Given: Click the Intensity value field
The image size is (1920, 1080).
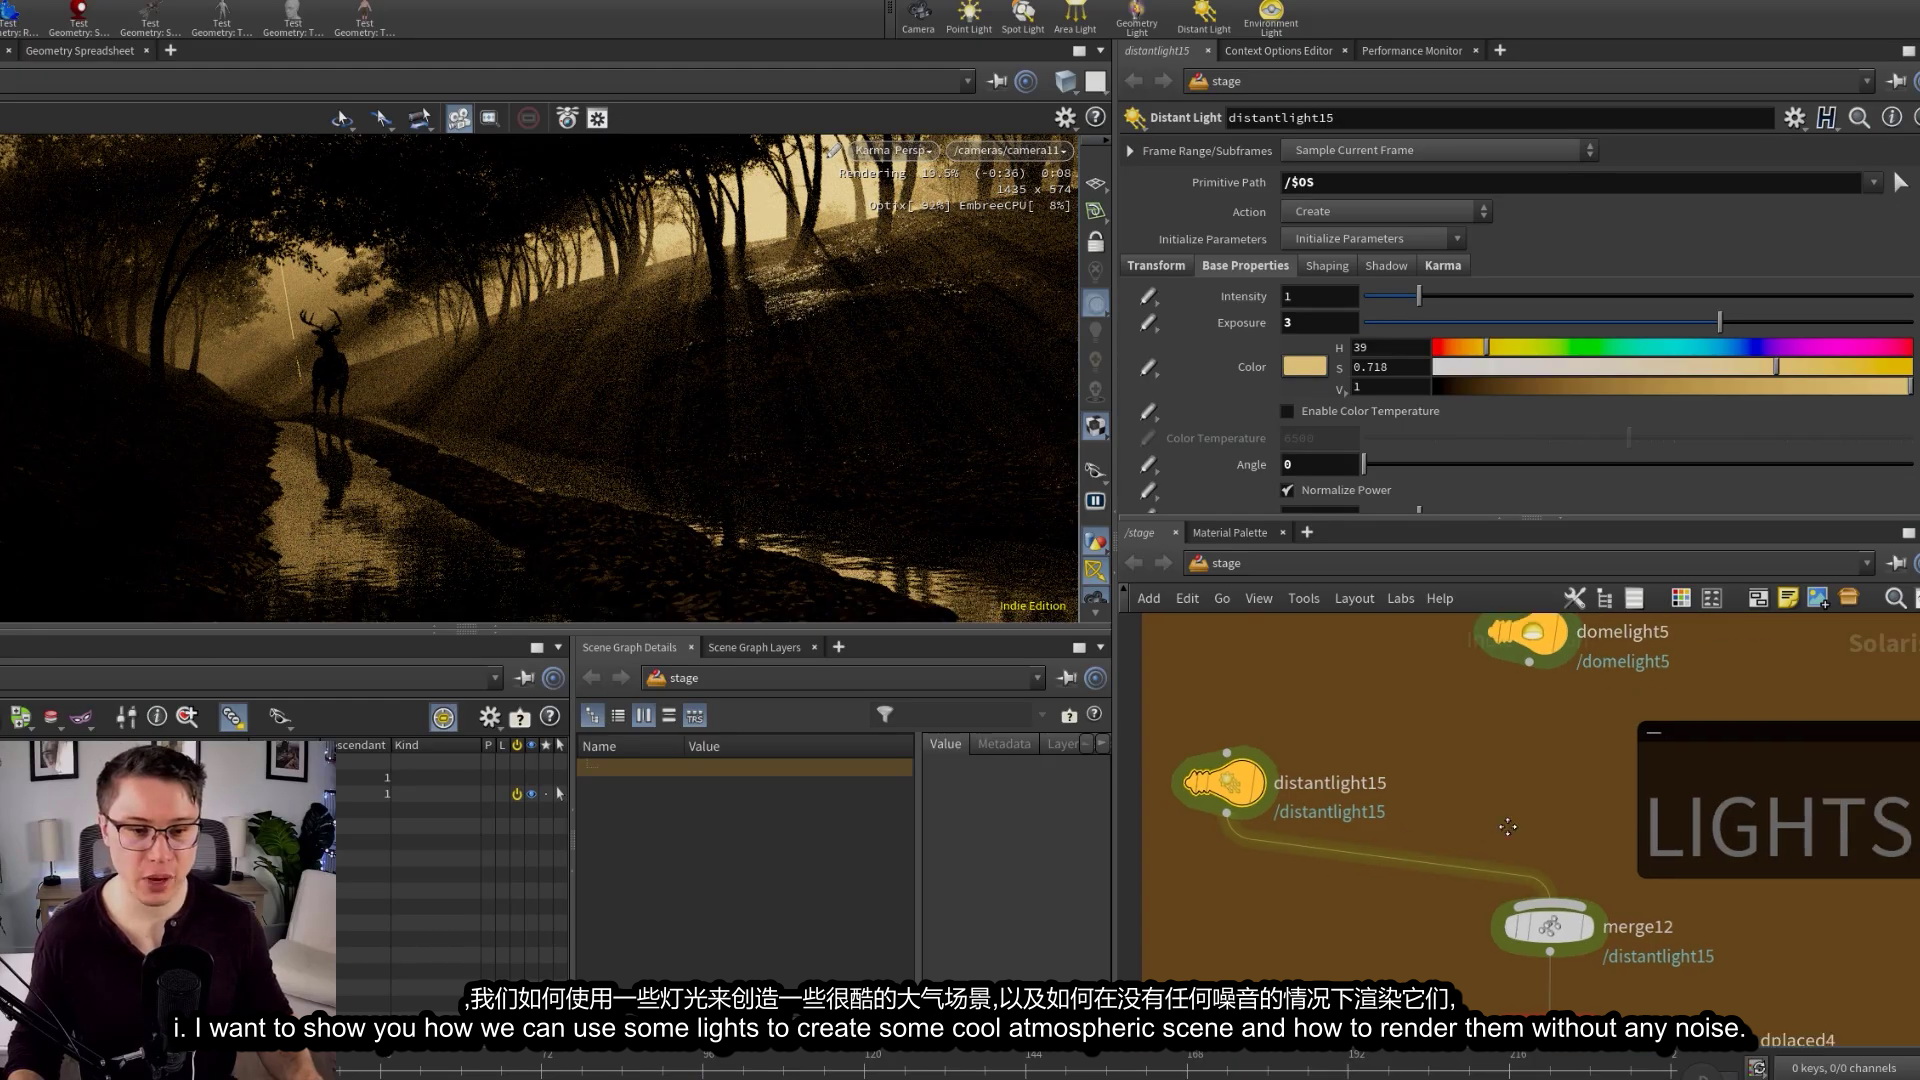Looking at the screenshot, I should click(1320, 296).
